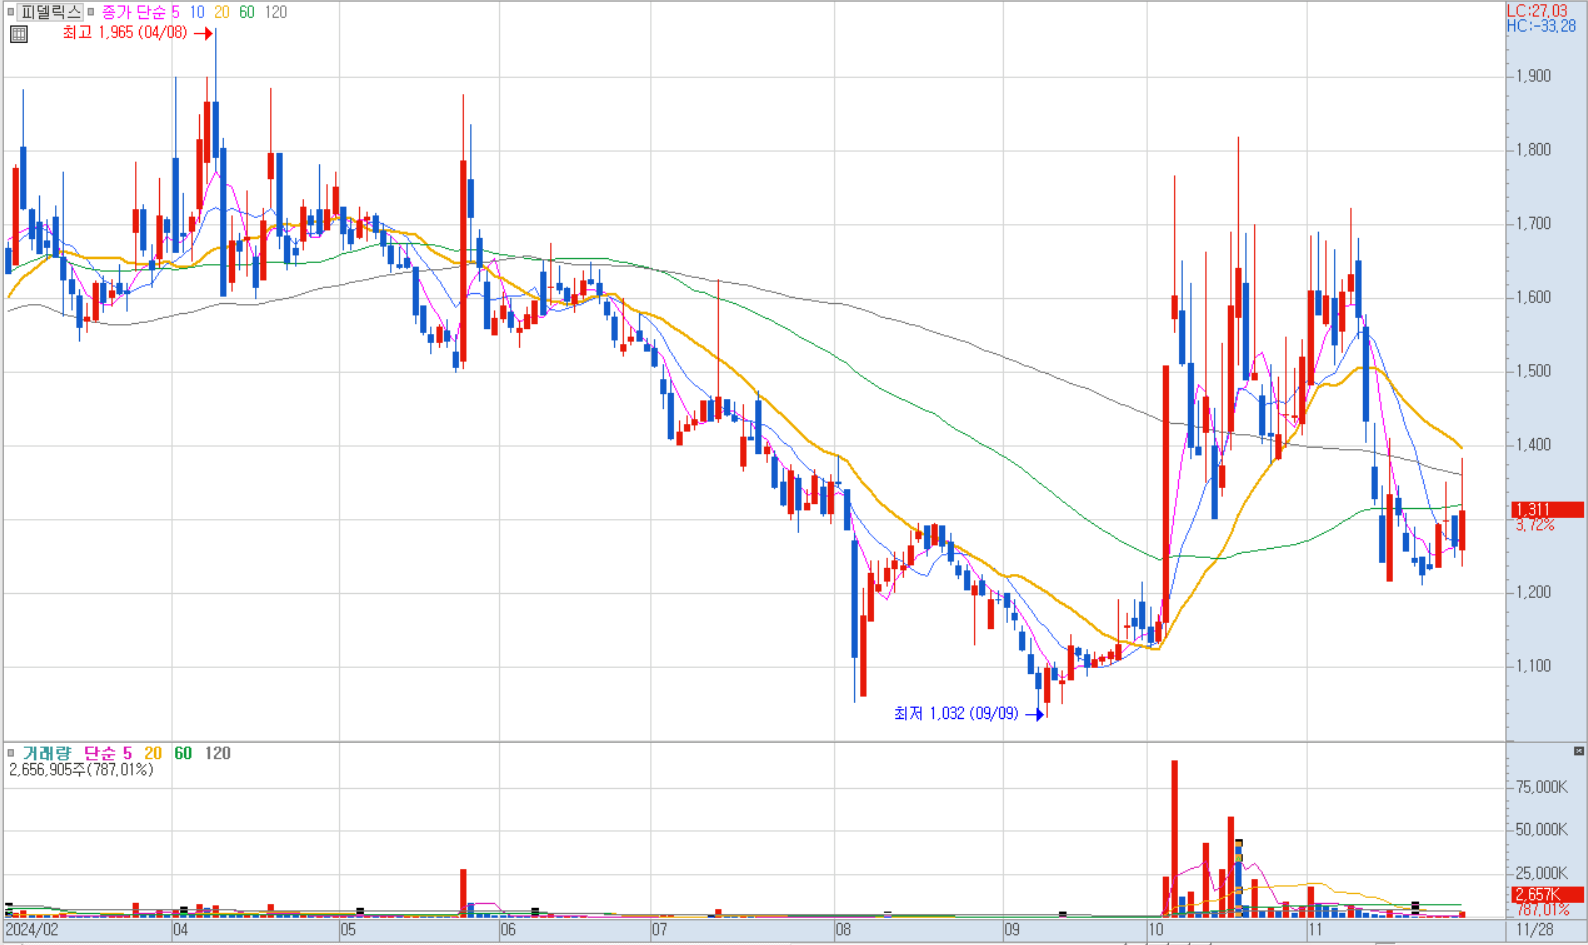Screen dimensions: 1588x945
Task: Toggle the square marker before 거래량
Action: (x=11, y=753)
